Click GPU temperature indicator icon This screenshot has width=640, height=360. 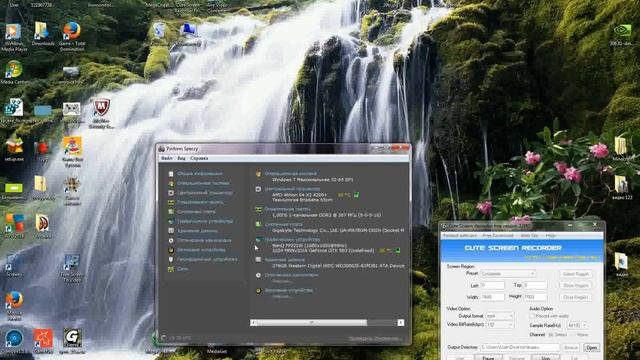pos(398,250)
